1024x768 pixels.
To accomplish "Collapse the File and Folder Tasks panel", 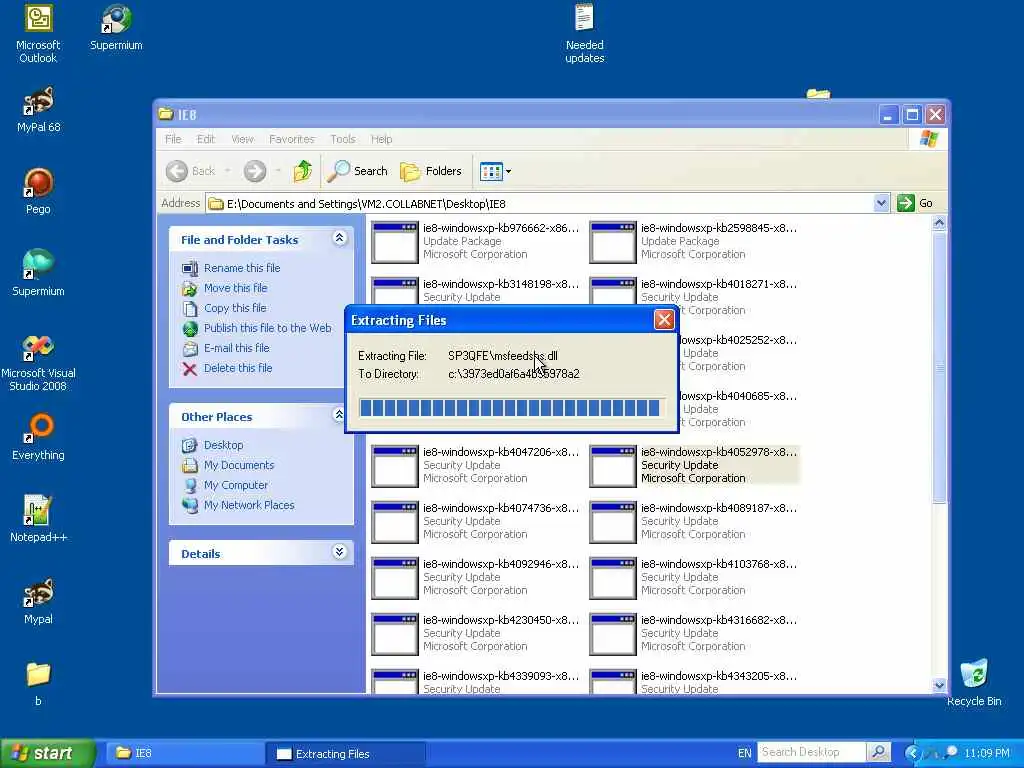I will (339, 238).
